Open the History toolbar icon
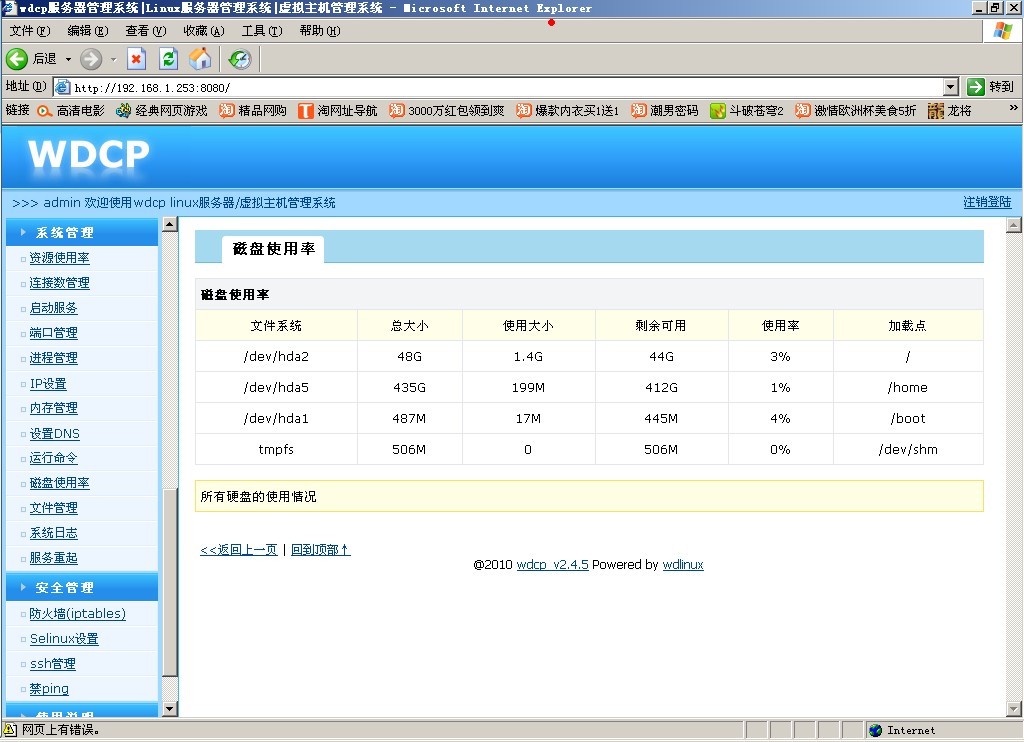The width and height of the screenshot is (1024, 742). pos(239,59)
